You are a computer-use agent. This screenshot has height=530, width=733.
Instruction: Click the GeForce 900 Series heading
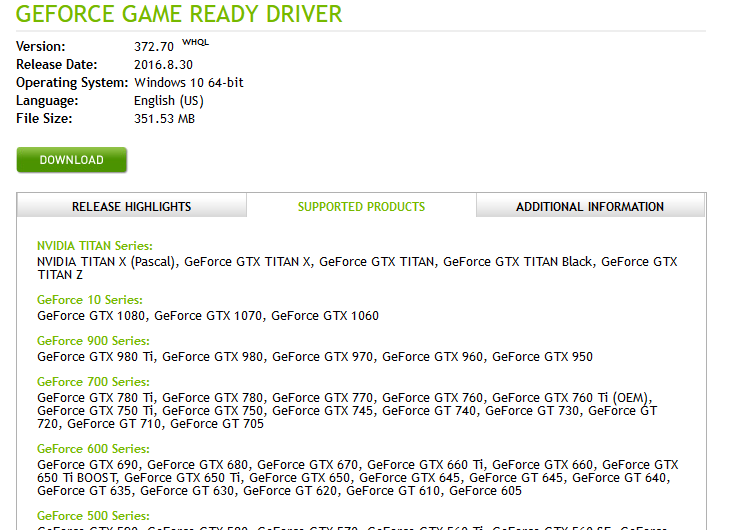point(93,341)
